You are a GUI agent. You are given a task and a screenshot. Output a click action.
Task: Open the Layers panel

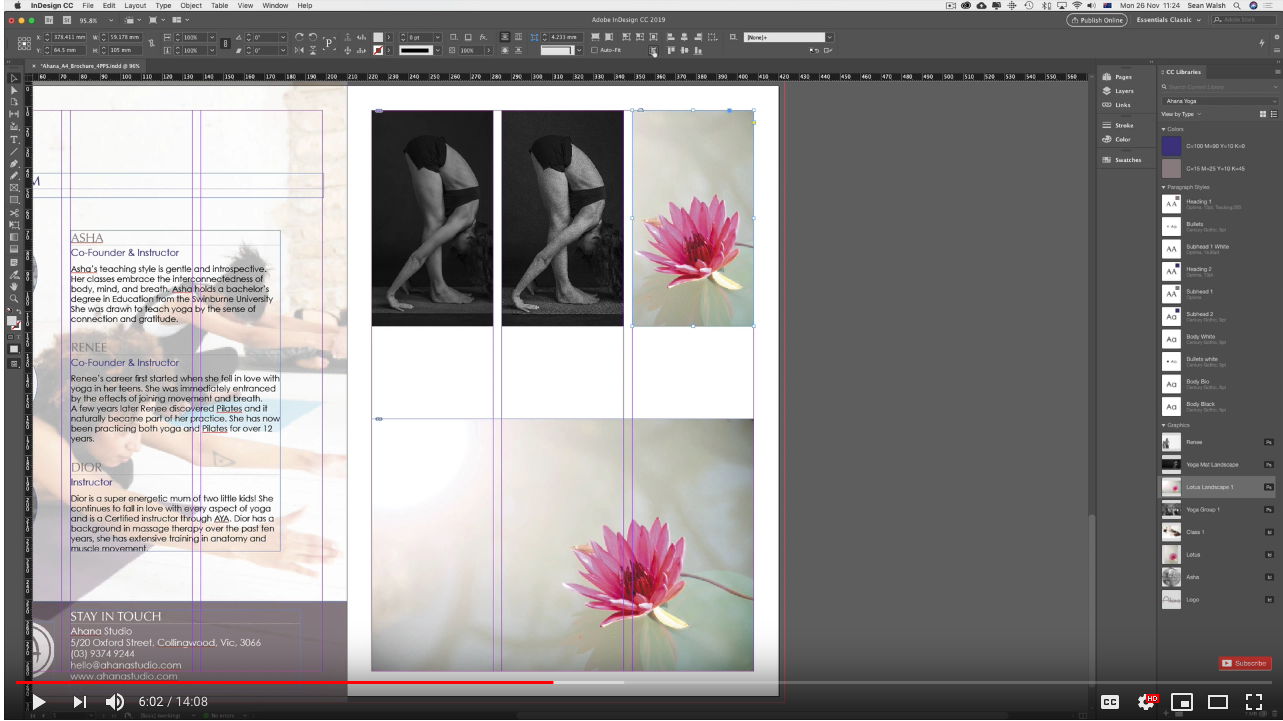(x=1122, y=90)
